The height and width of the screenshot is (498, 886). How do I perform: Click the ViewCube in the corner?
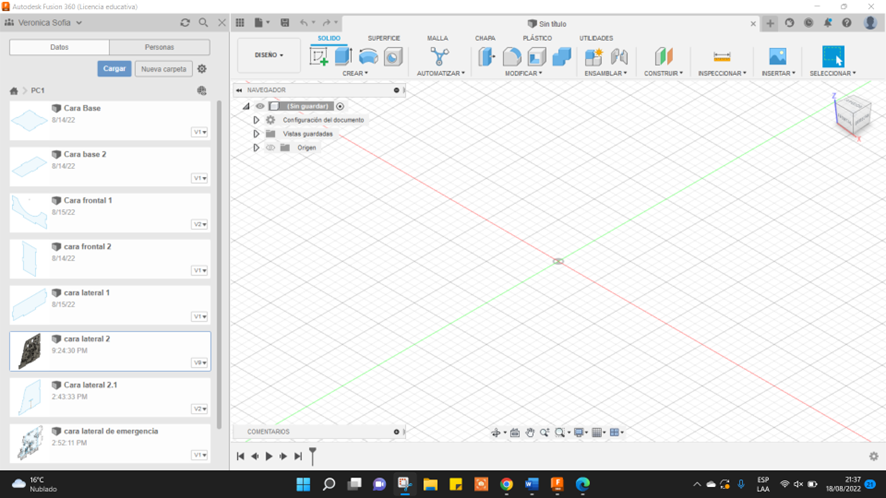[852, 115]
